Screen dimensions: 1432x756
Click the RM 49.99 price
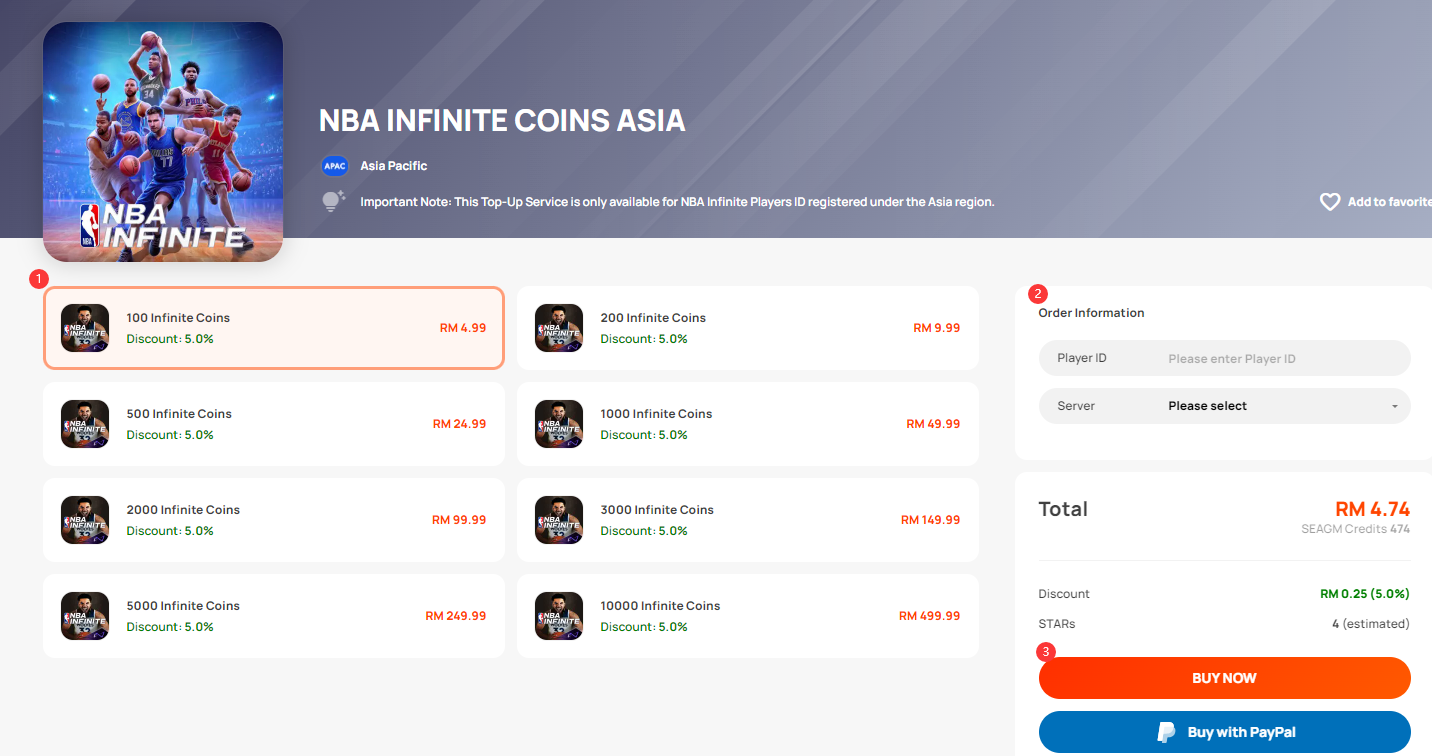(934, 424)
